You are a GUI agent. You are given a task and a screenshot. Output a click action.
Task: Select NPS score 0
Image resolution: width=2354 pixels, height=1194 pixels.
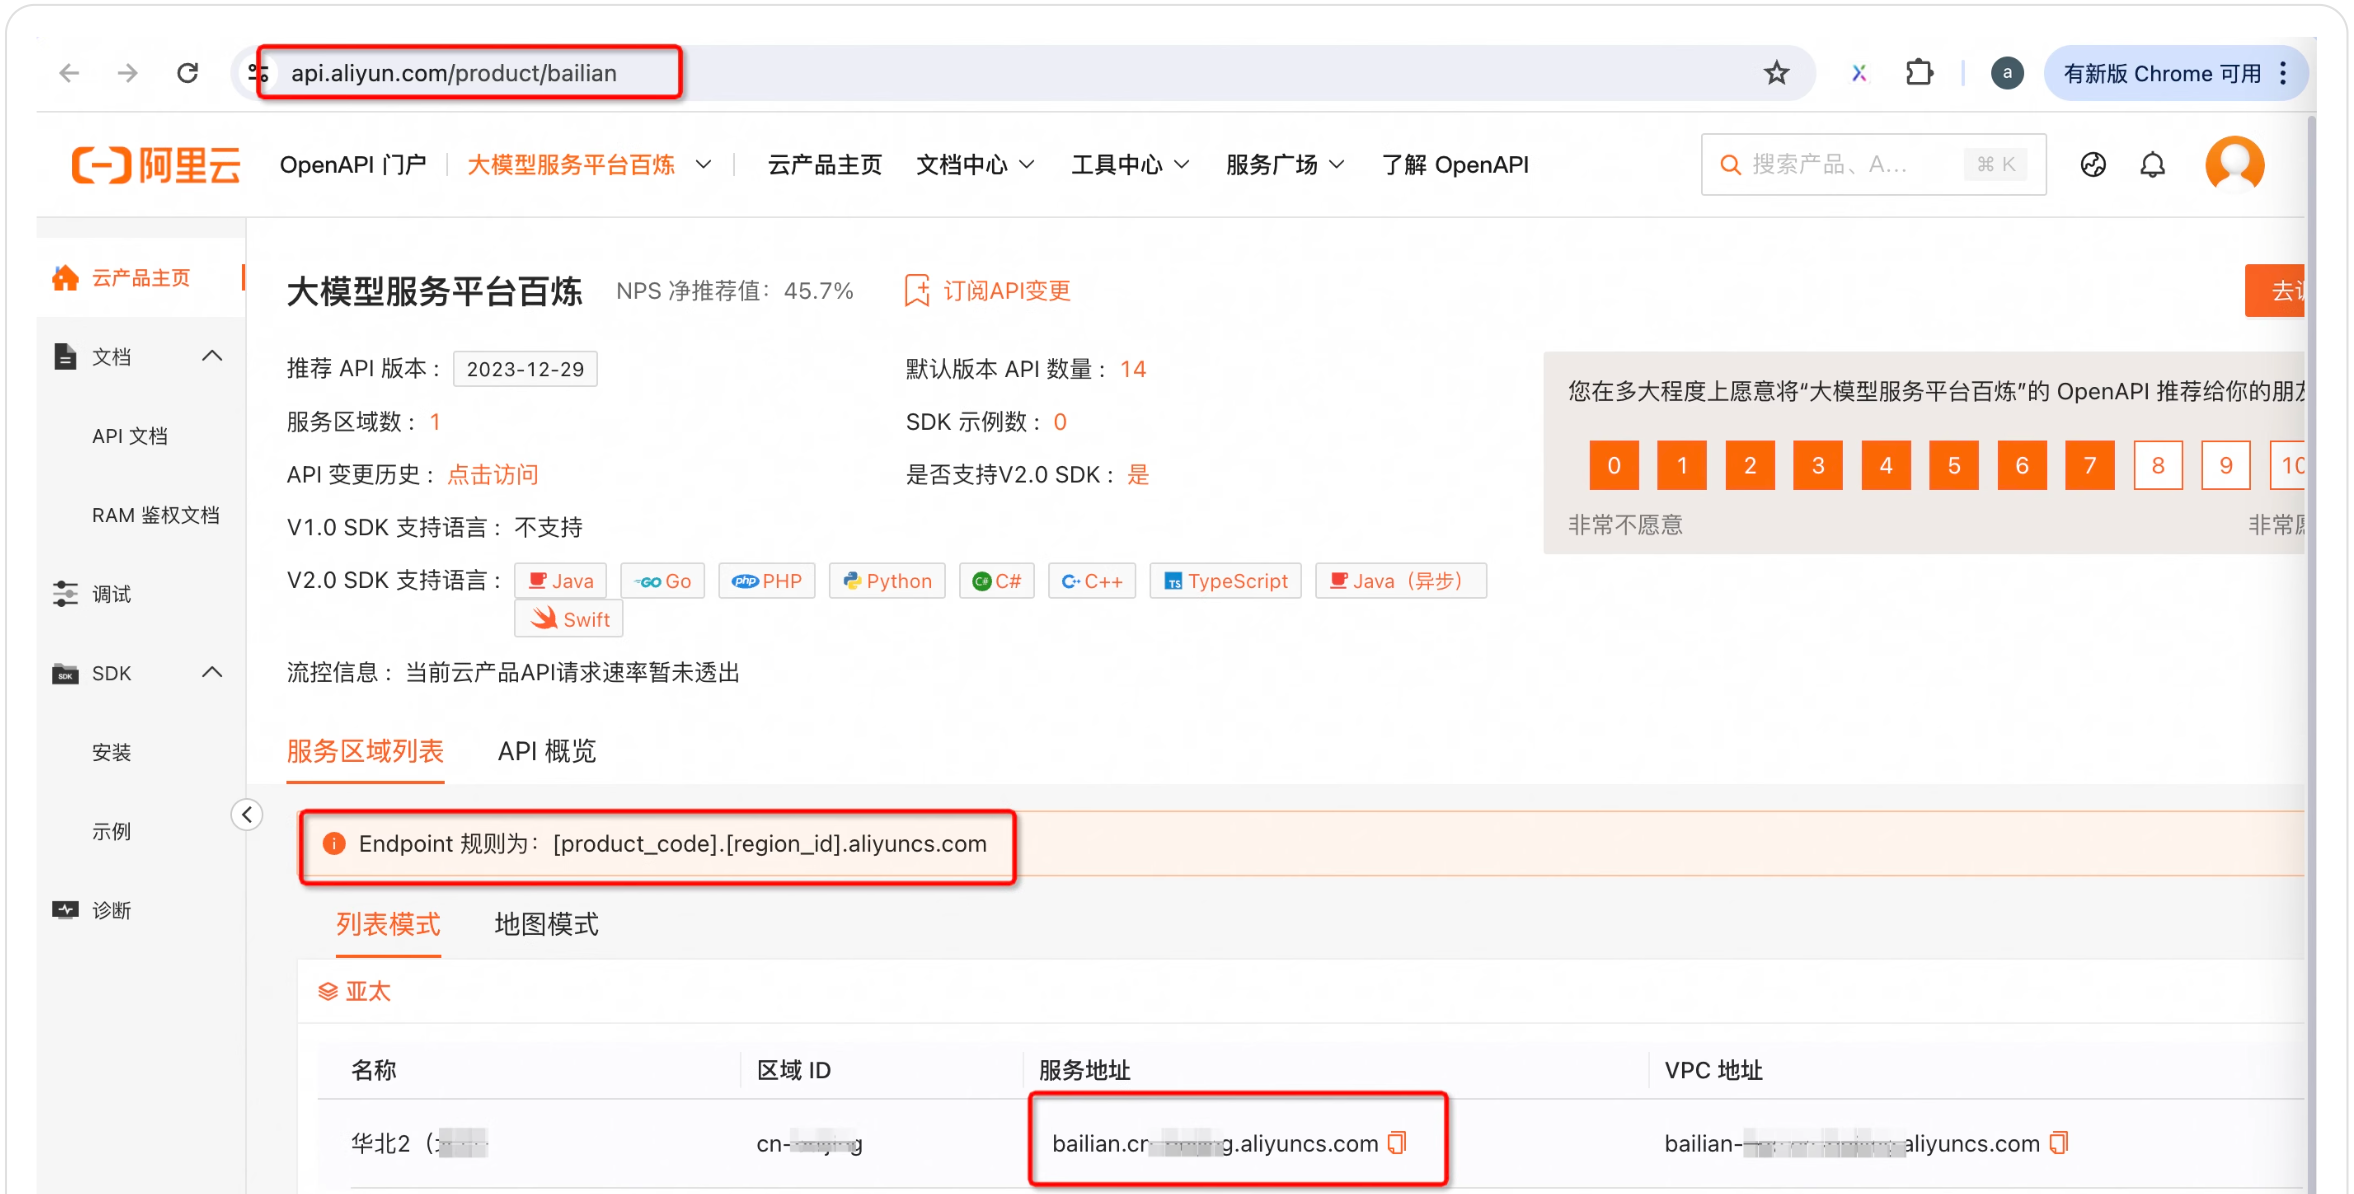pyautogui.click(x=1613, y=465)
